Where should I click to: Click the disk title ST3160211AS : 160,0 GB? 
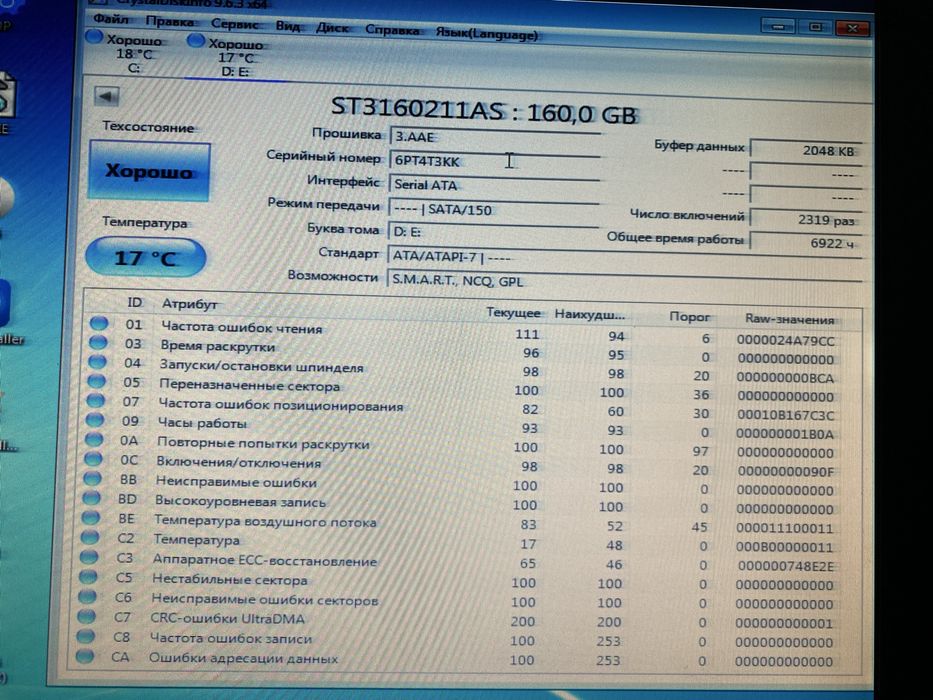click(483, 110)
